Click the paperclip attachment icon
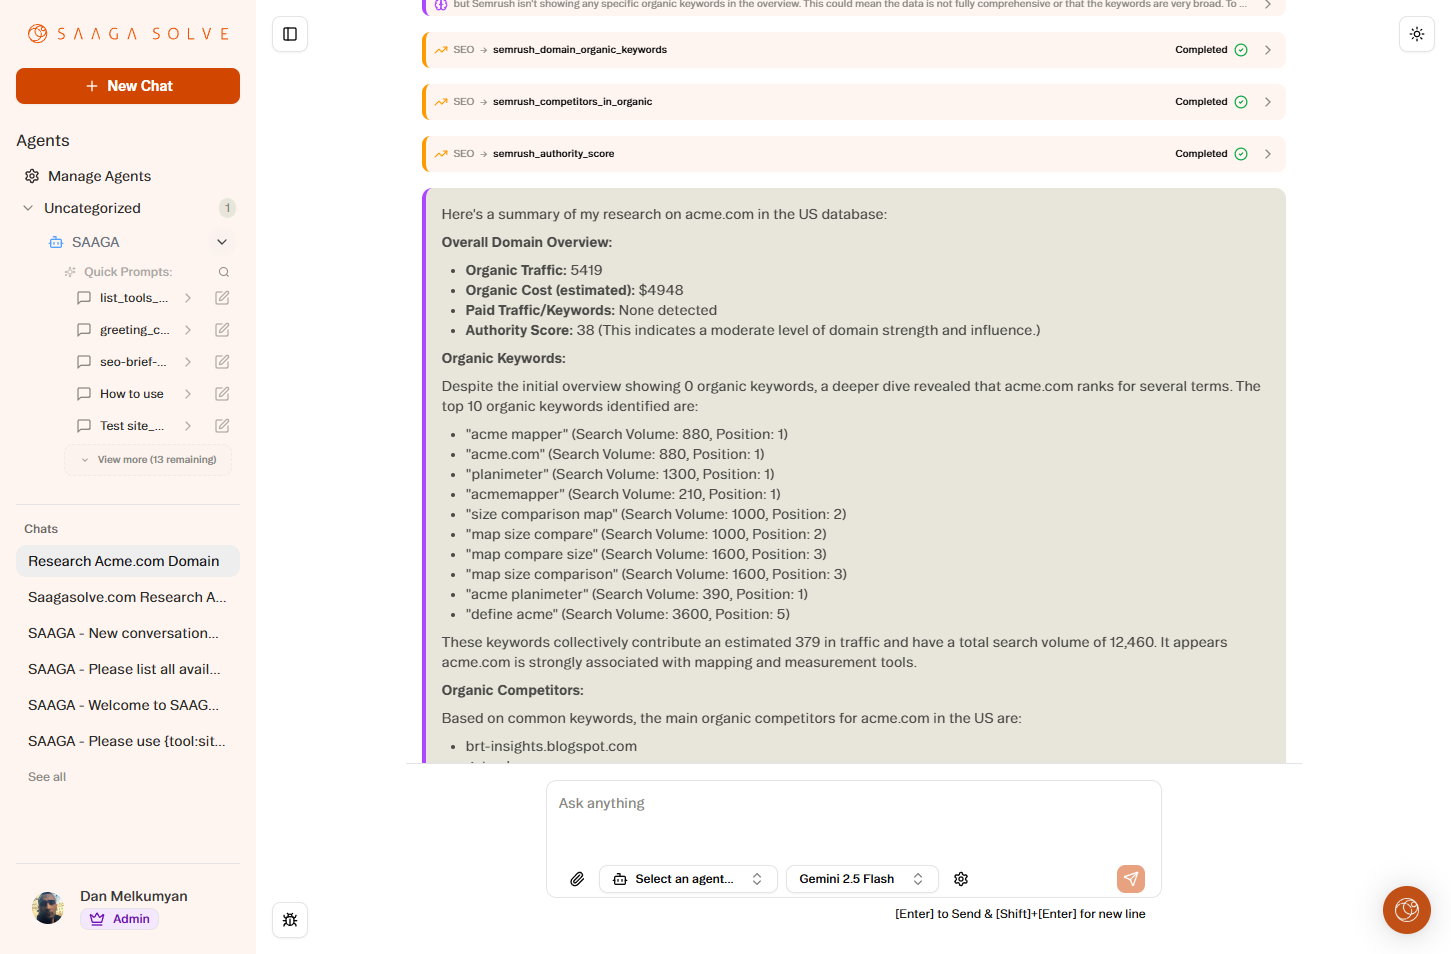The width and height of the screenshot is (1451, 954). pos(577,878)
